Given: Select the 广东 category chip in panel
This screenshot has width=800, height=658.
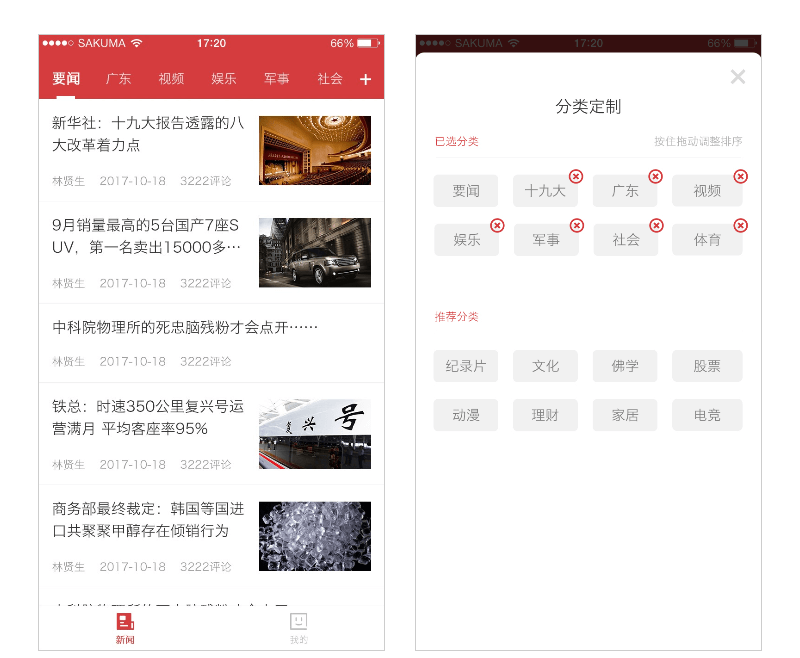Looking at the screenshot, I should coord(625,191).
